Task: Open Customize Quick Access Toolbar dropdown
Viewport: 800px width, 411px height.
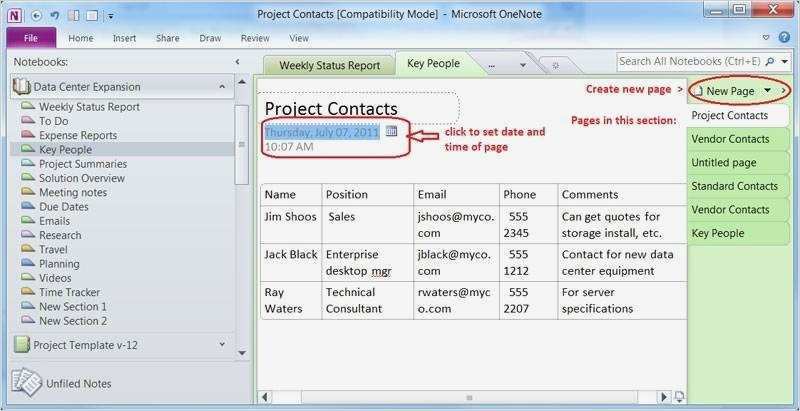Action: (x=111, y=16)
